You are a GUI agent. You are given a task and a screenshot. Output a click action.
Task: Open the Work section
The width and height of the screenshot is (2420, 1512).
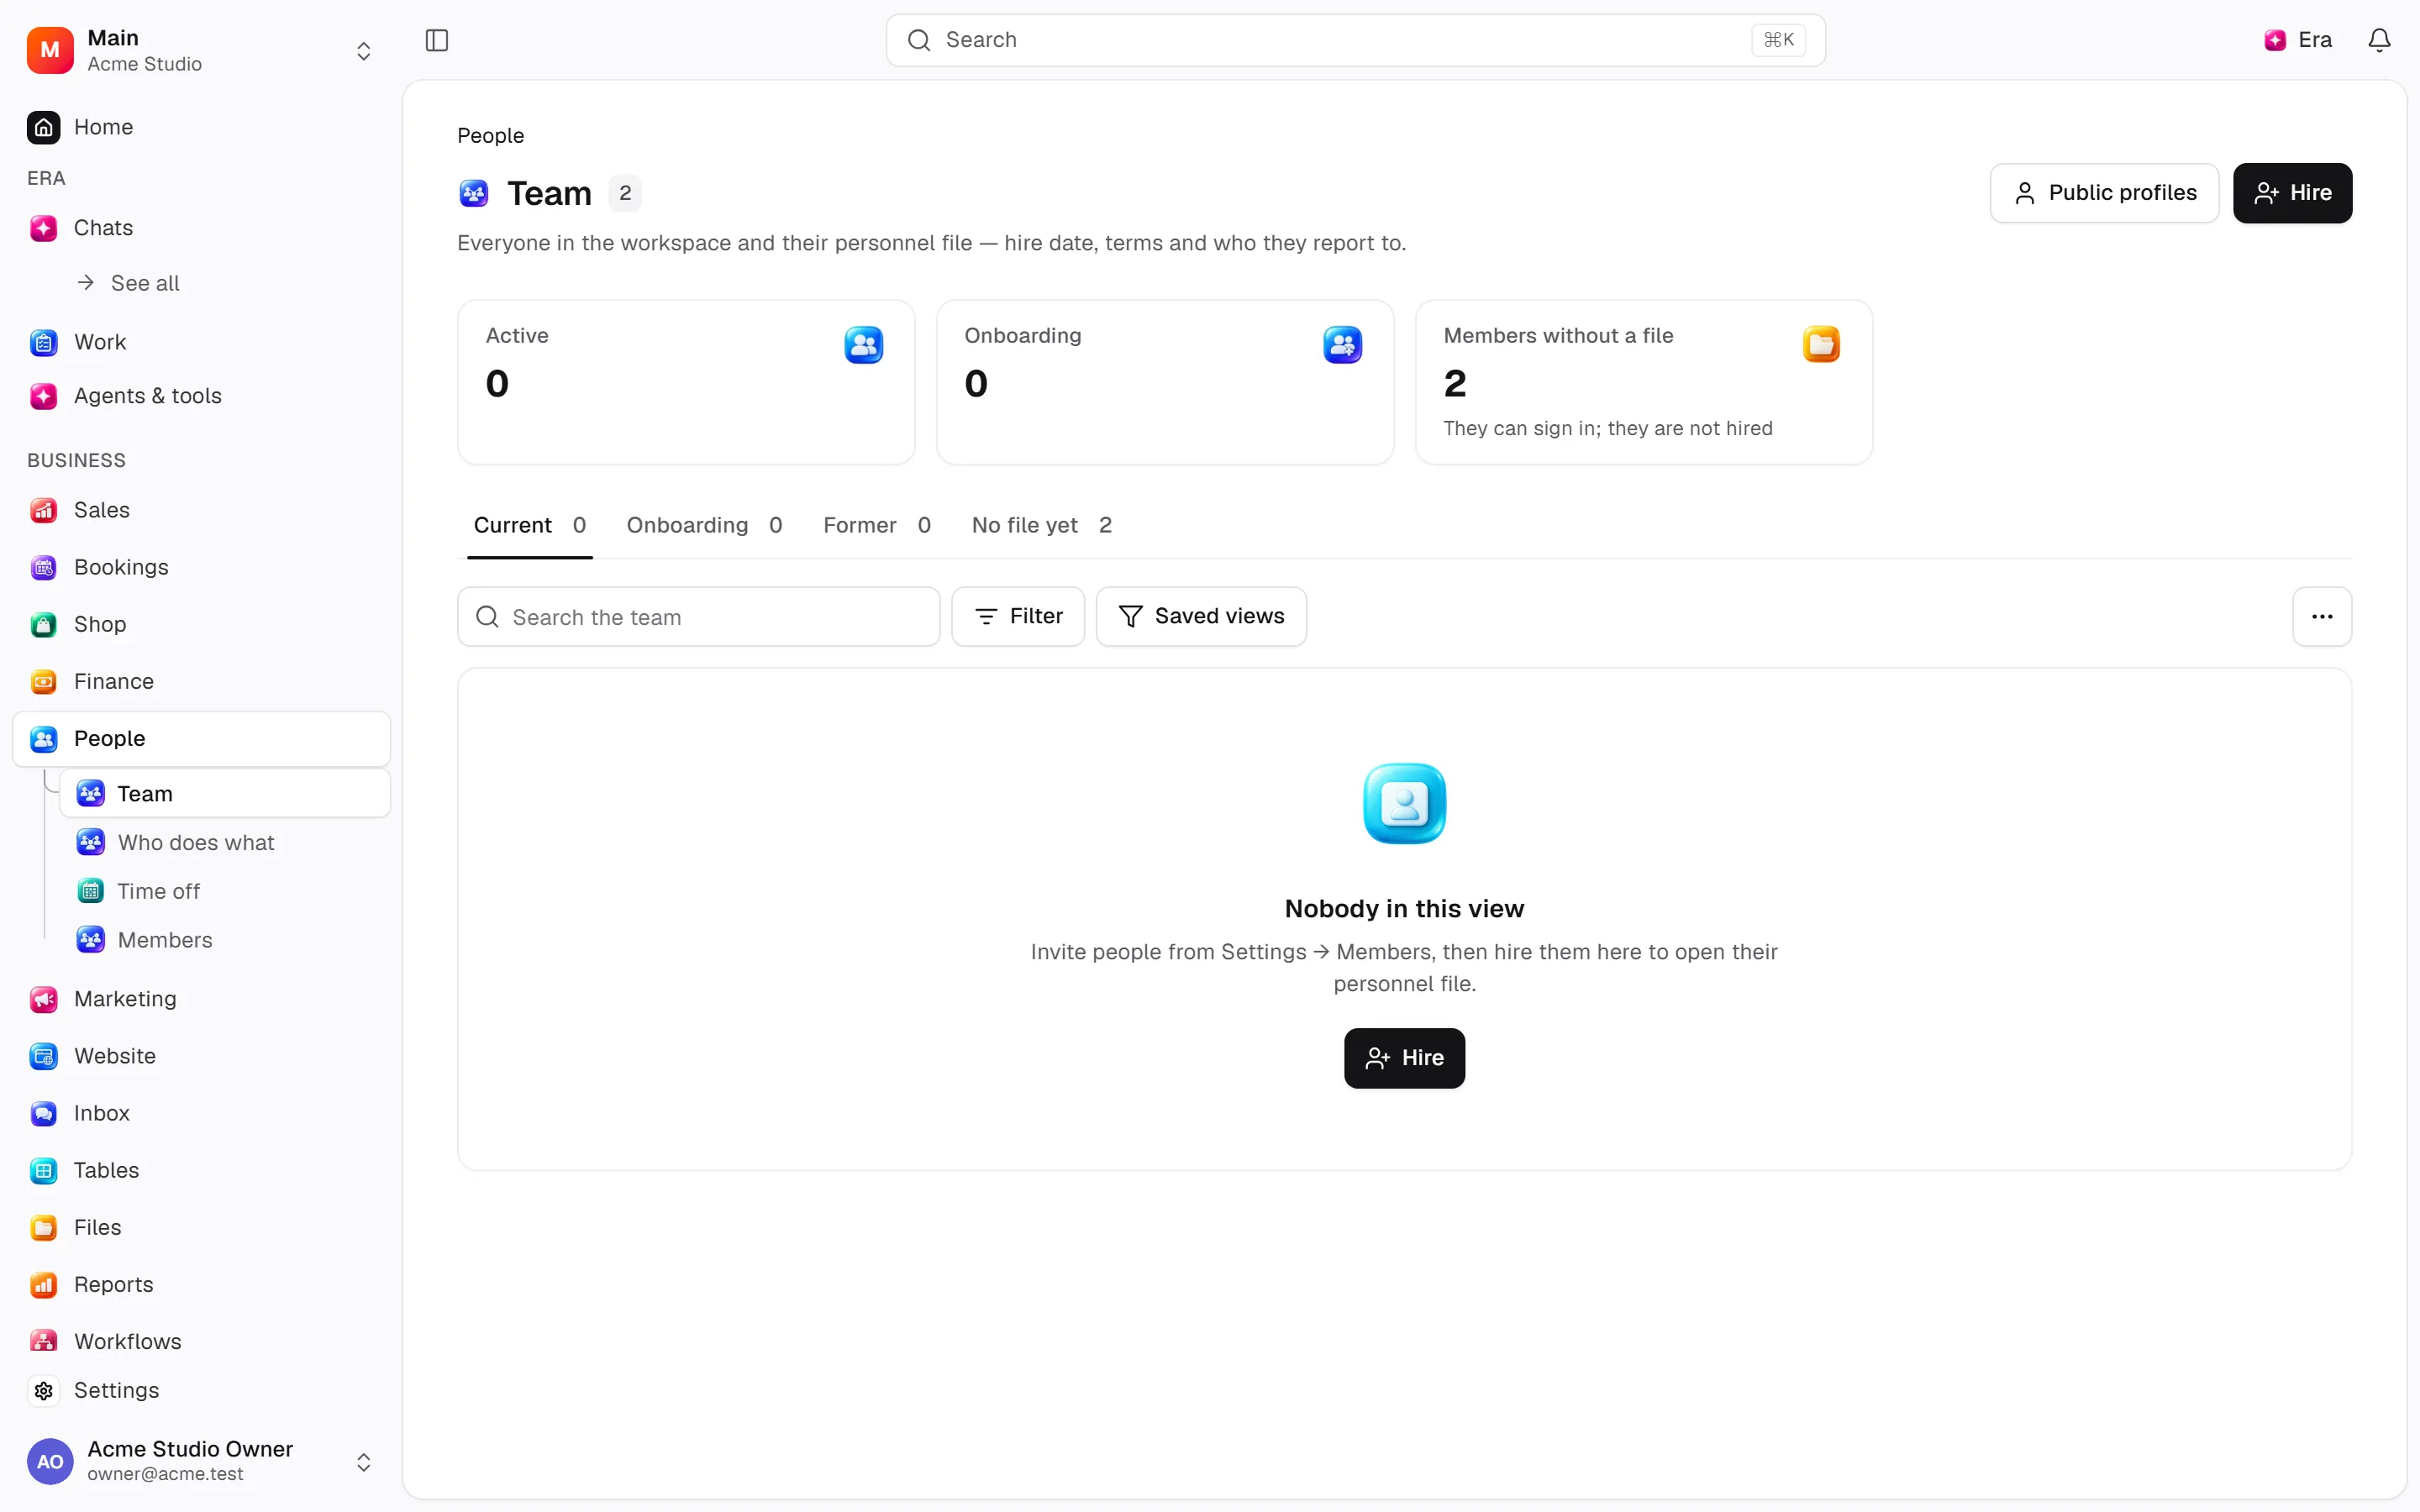pos(201,342)
